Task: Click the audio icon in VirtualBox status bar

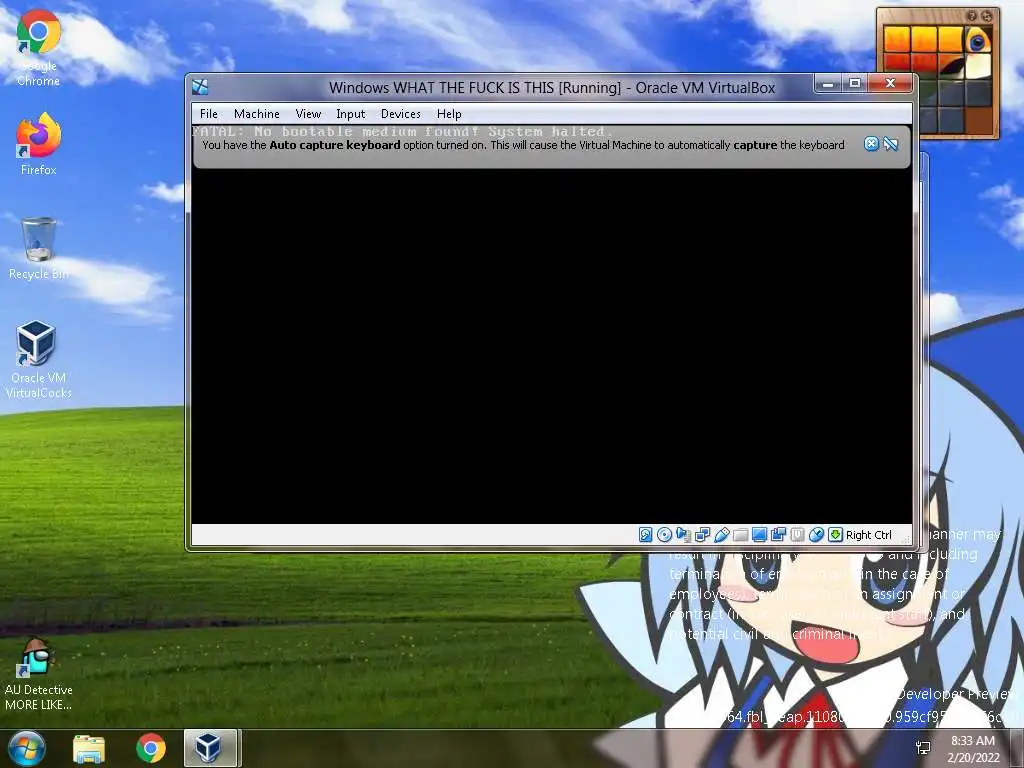Action: [x=683, y=535]
